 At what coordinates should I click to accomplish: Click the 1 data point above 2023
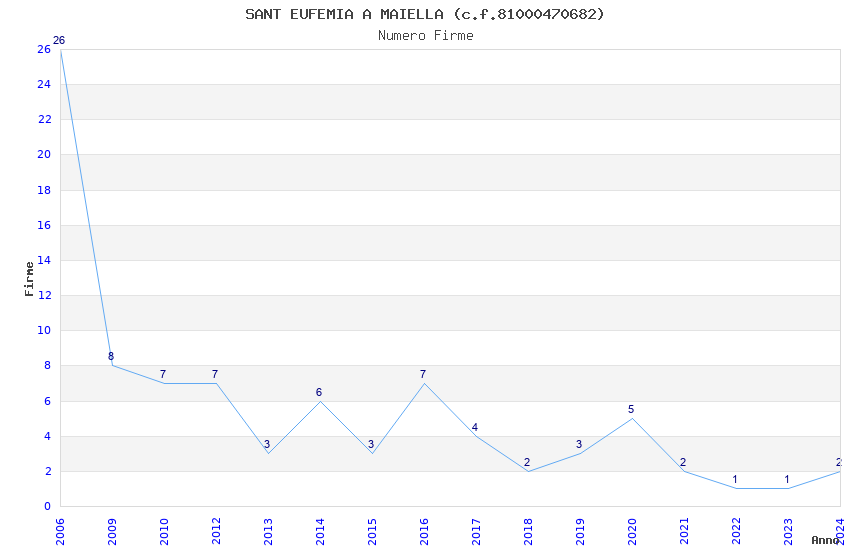pos(787,480)
